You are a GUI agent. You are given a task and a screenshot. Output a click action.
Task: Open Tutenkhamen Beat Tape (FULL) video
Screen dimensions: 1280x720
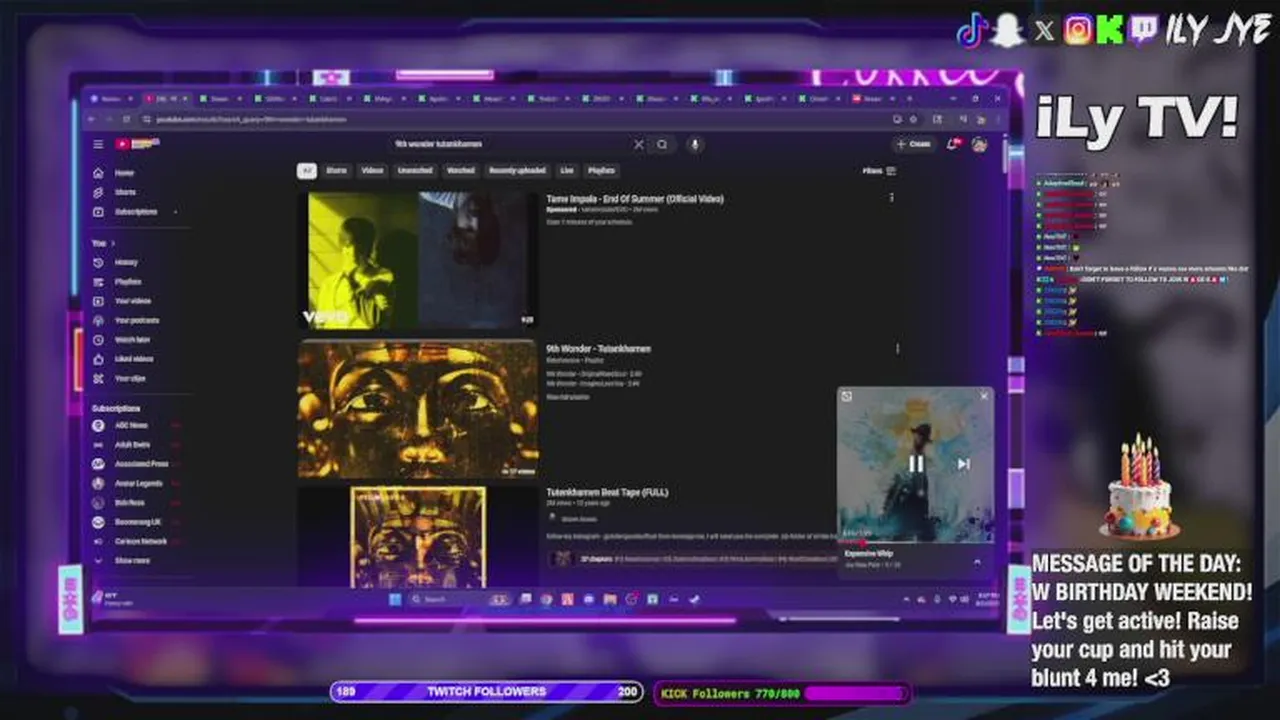pos(607,492)
